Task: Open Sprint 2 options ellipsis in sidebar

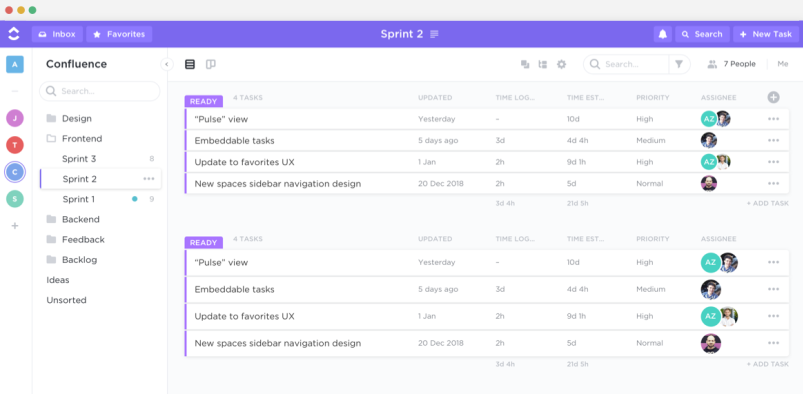Action: pyautogui.click(x=149, y=179)
